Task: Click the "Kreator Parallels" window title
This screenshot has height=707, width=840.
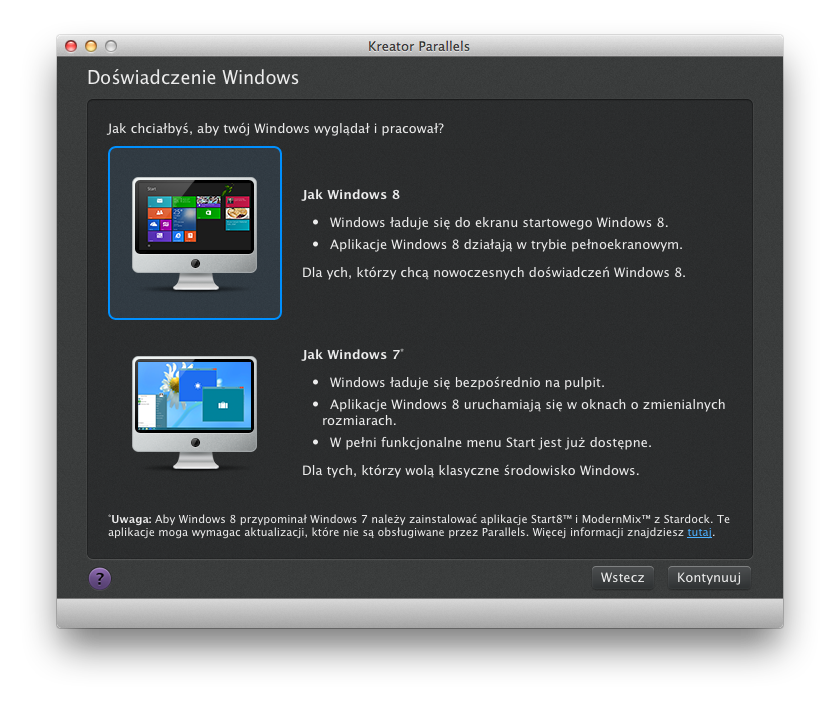Action: pyautogui.click(x=419, y=46)
